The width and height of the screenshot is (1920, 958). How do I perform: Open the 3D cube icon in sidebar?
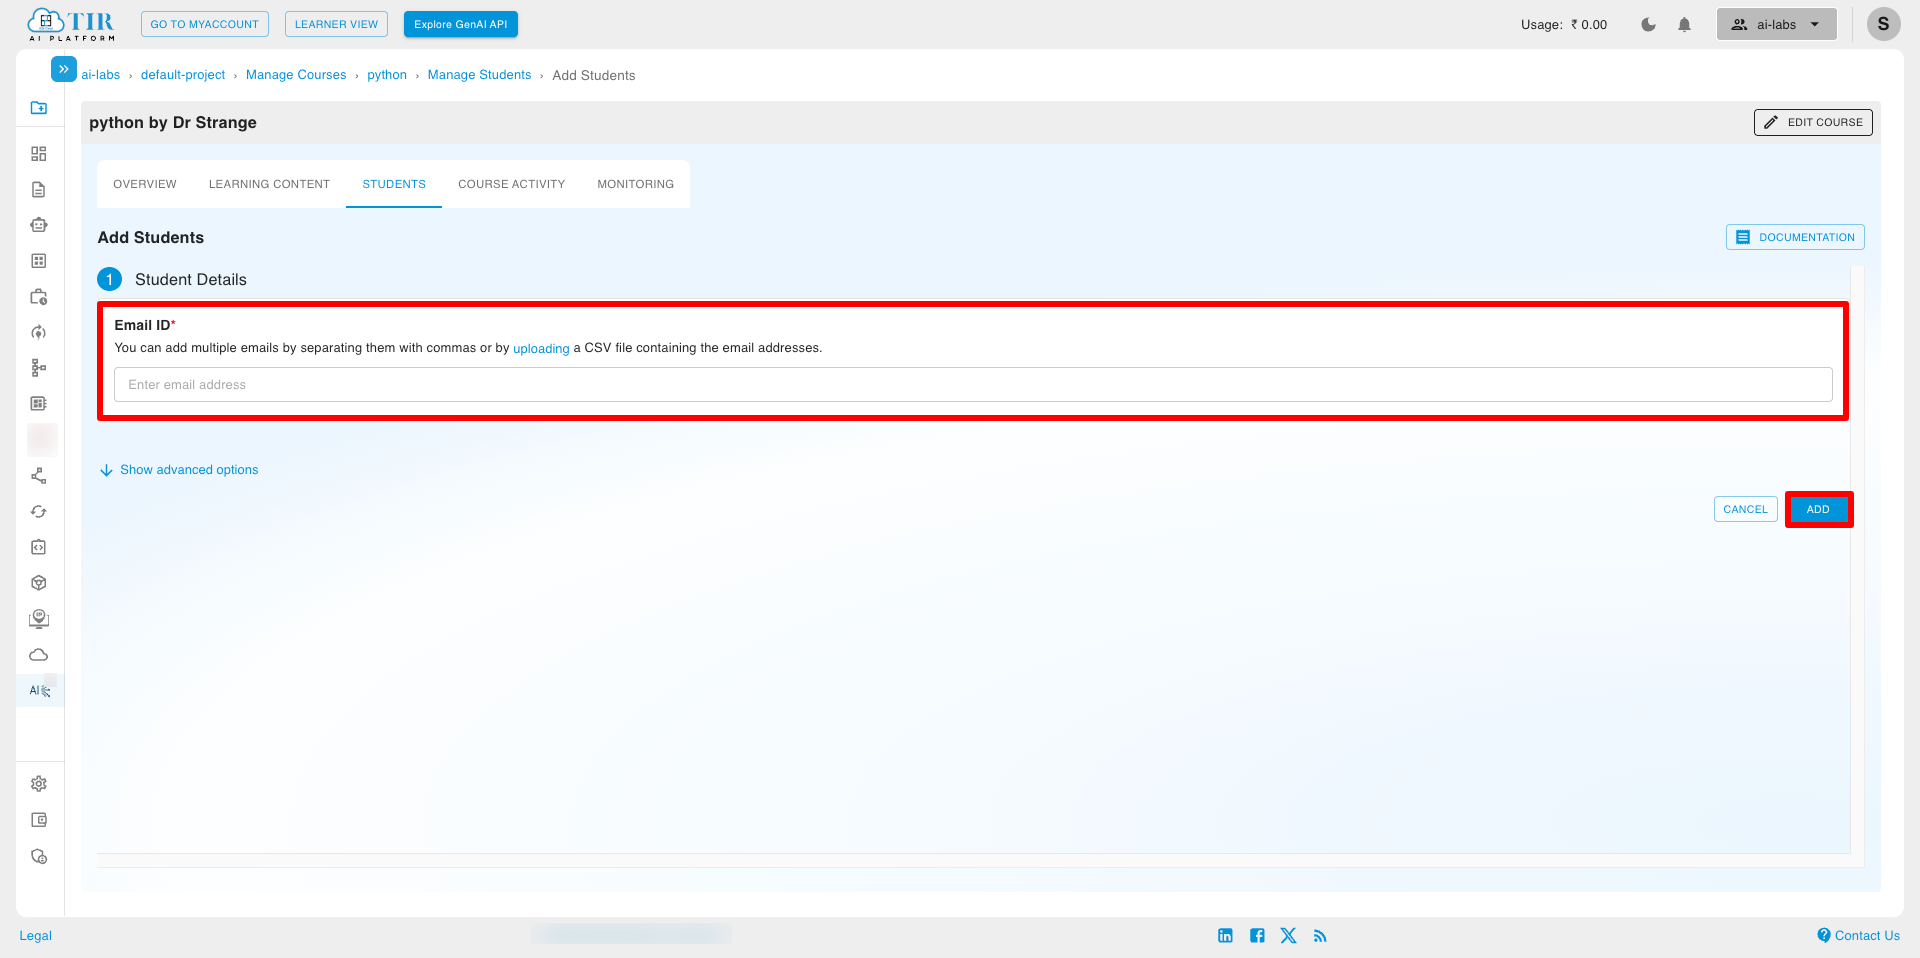click(39, 583)
